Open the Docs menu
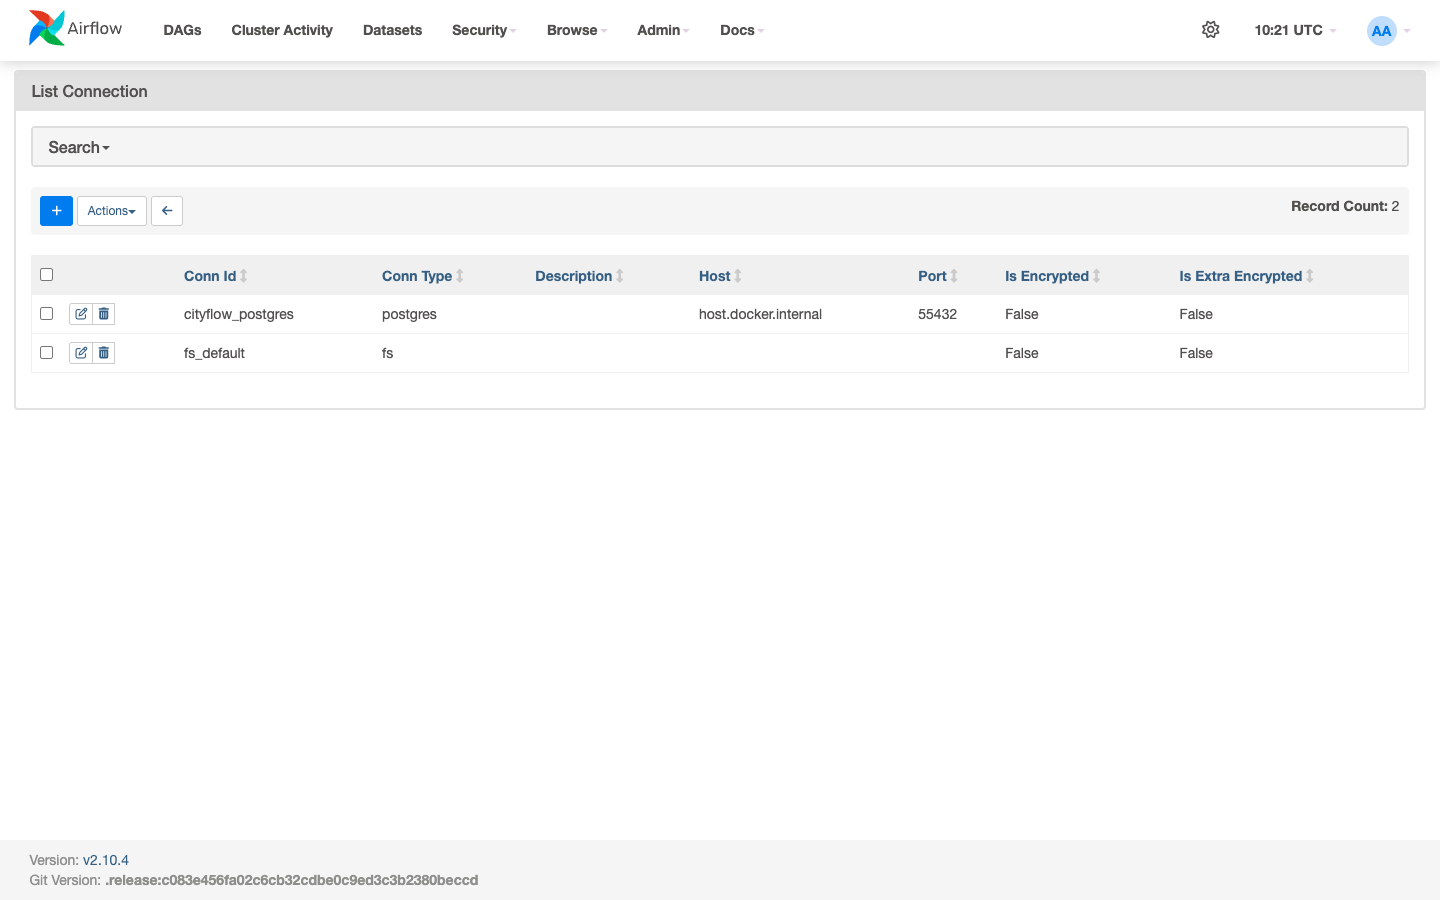This screenshot has width=1440, height=900. click(x=742, y=30)
